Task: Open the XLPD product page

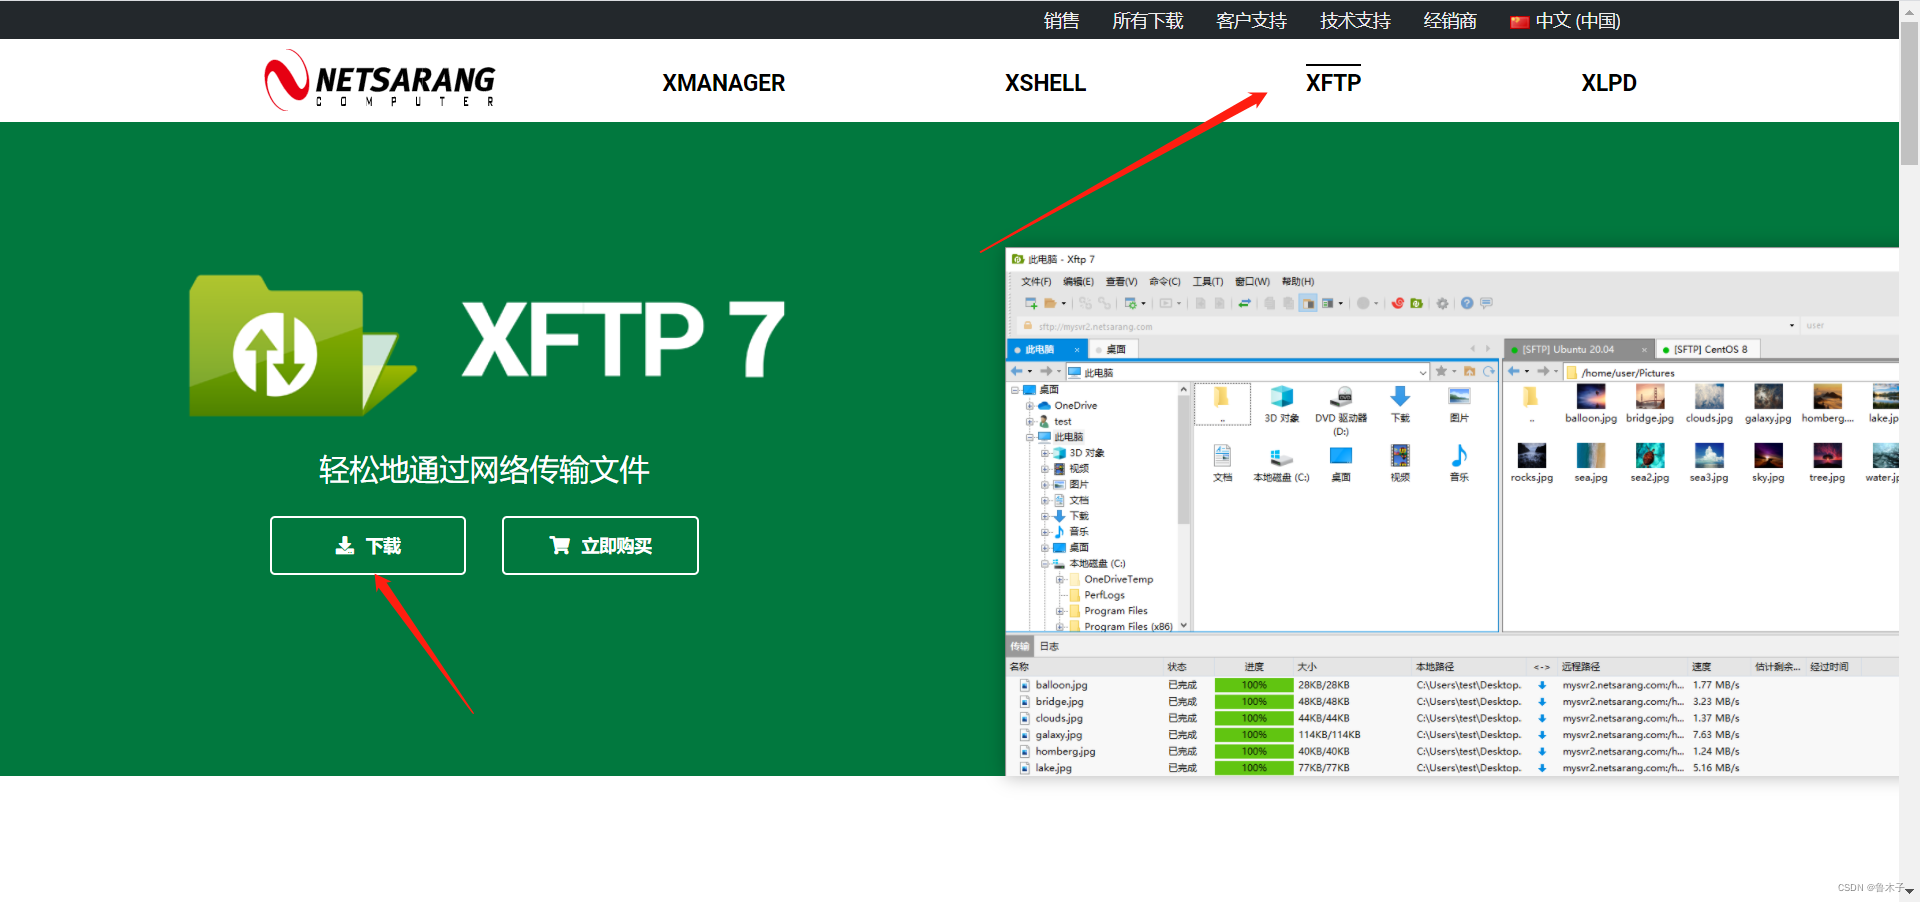Action: click(x=1608, y=83)
